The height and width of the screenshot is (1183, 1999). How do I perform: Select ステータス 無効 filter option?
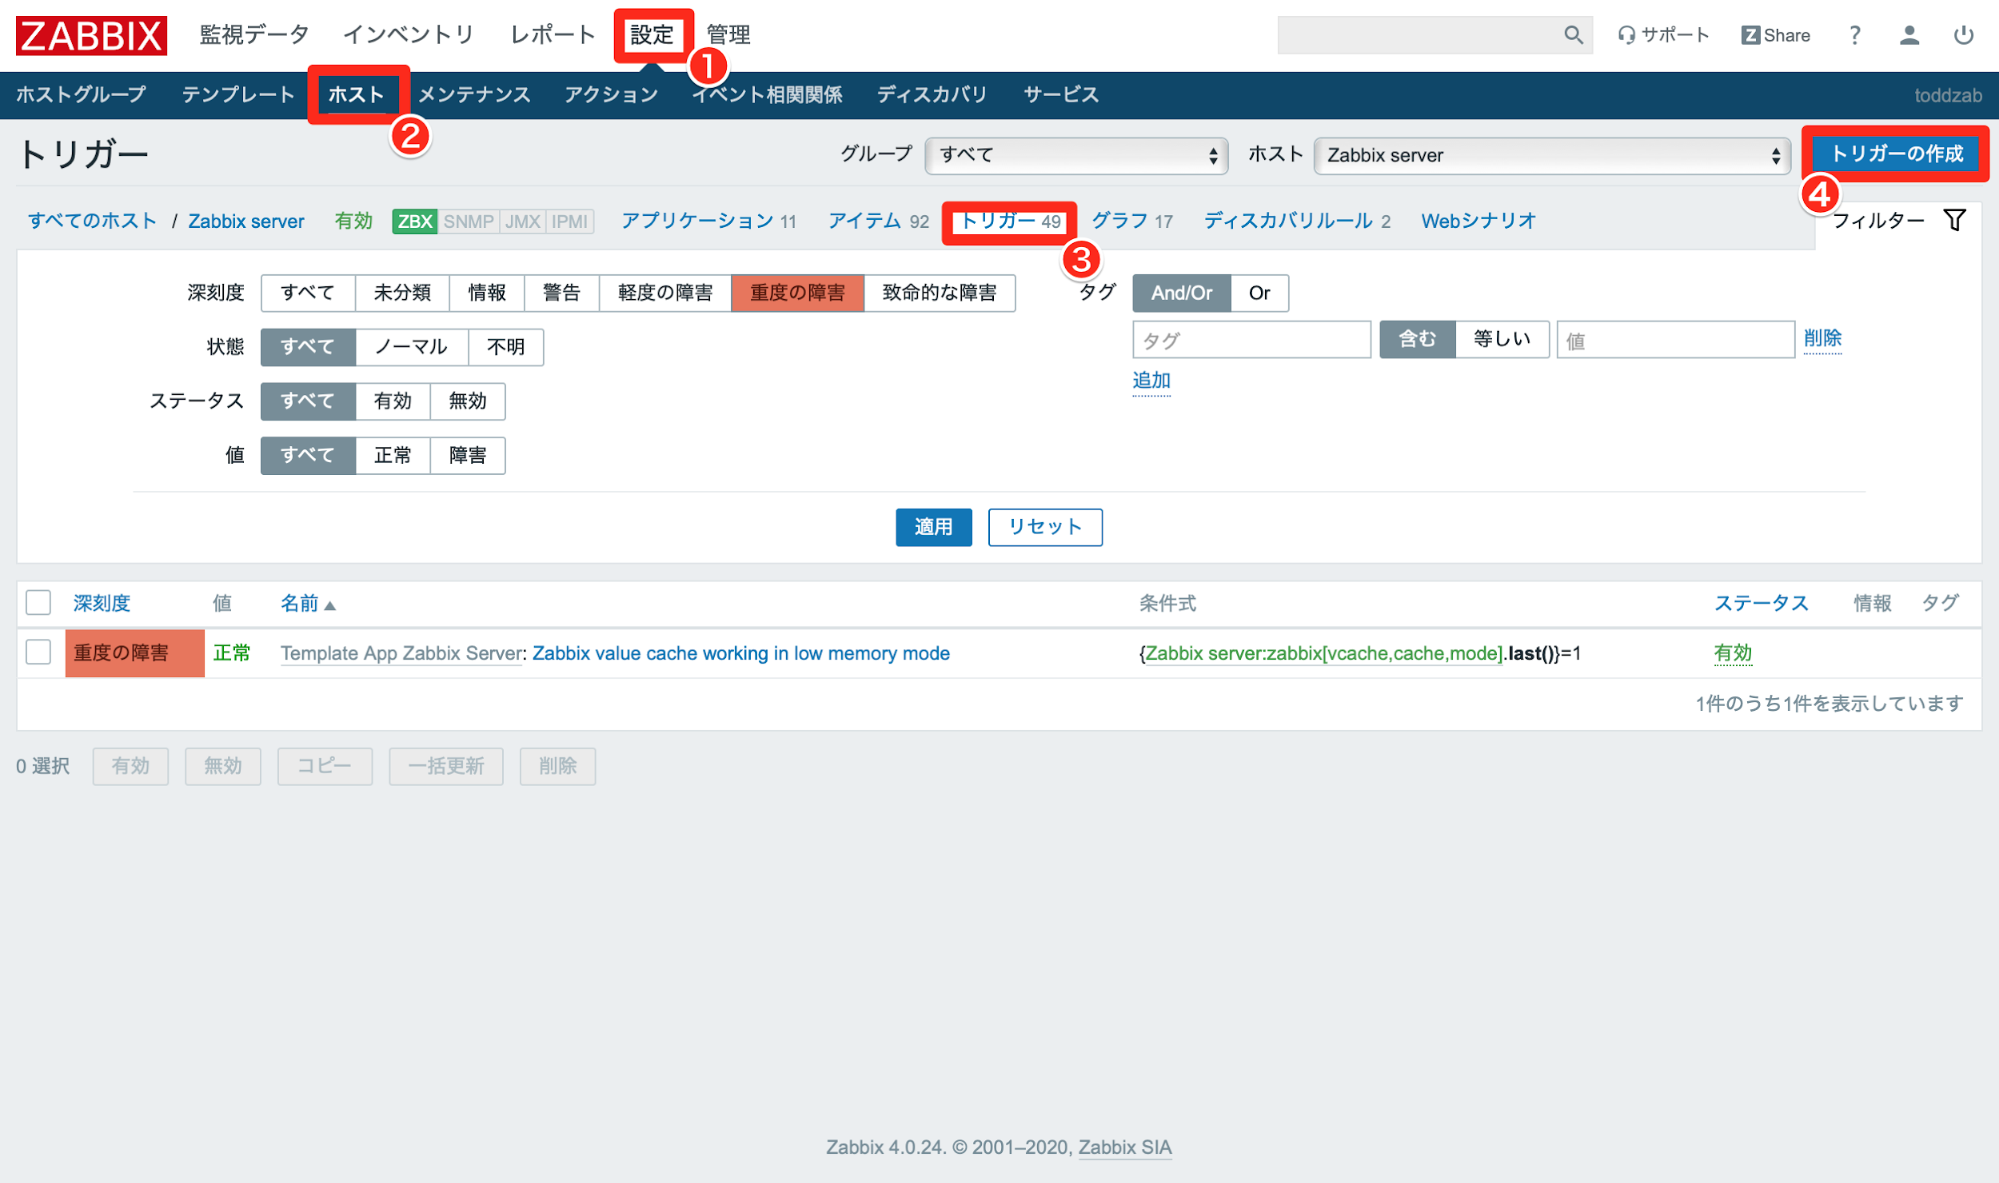pos(467,401)
